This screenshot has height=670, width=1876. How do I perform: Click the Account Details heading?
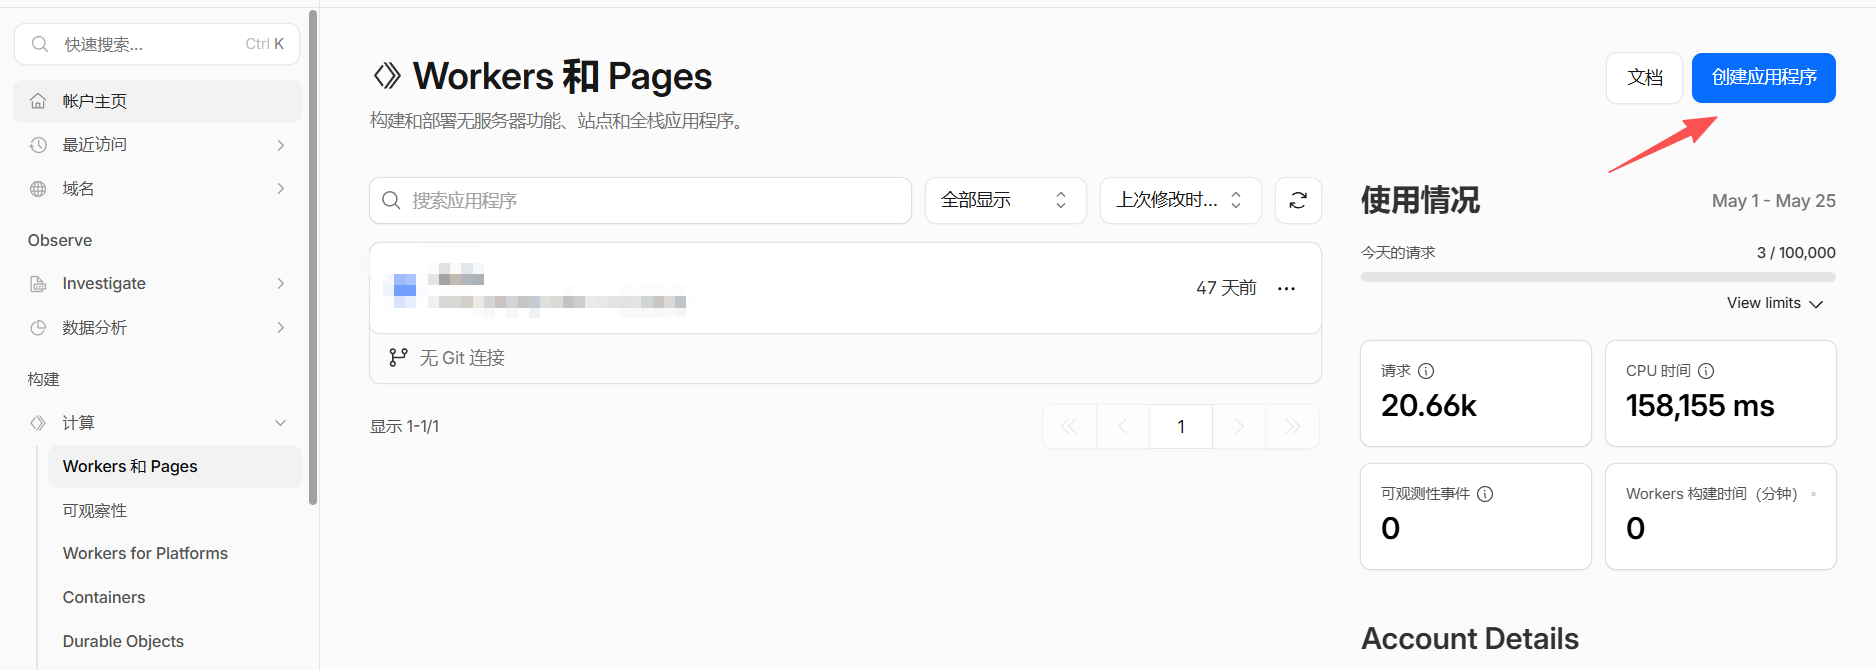(1470, 639)
